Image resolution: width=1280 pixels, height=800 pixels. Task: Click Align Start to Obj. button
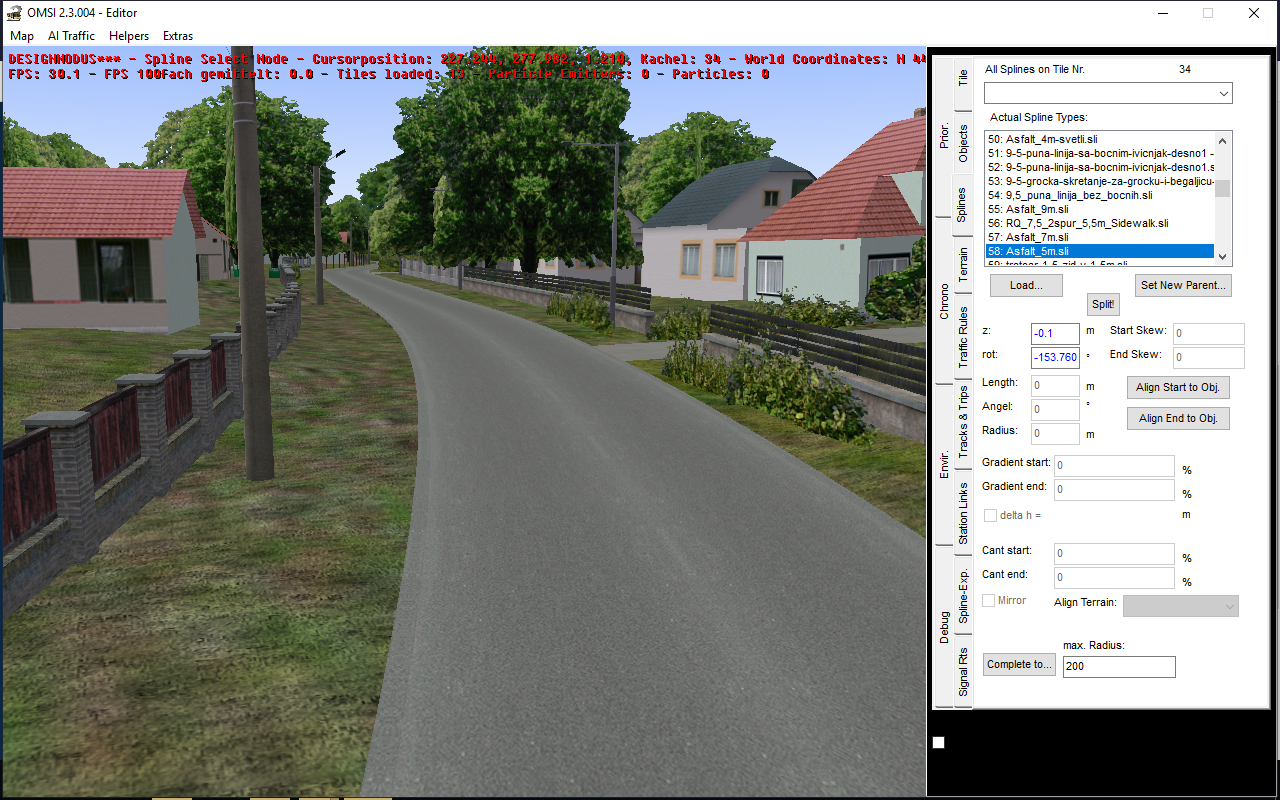(1178, 387)
